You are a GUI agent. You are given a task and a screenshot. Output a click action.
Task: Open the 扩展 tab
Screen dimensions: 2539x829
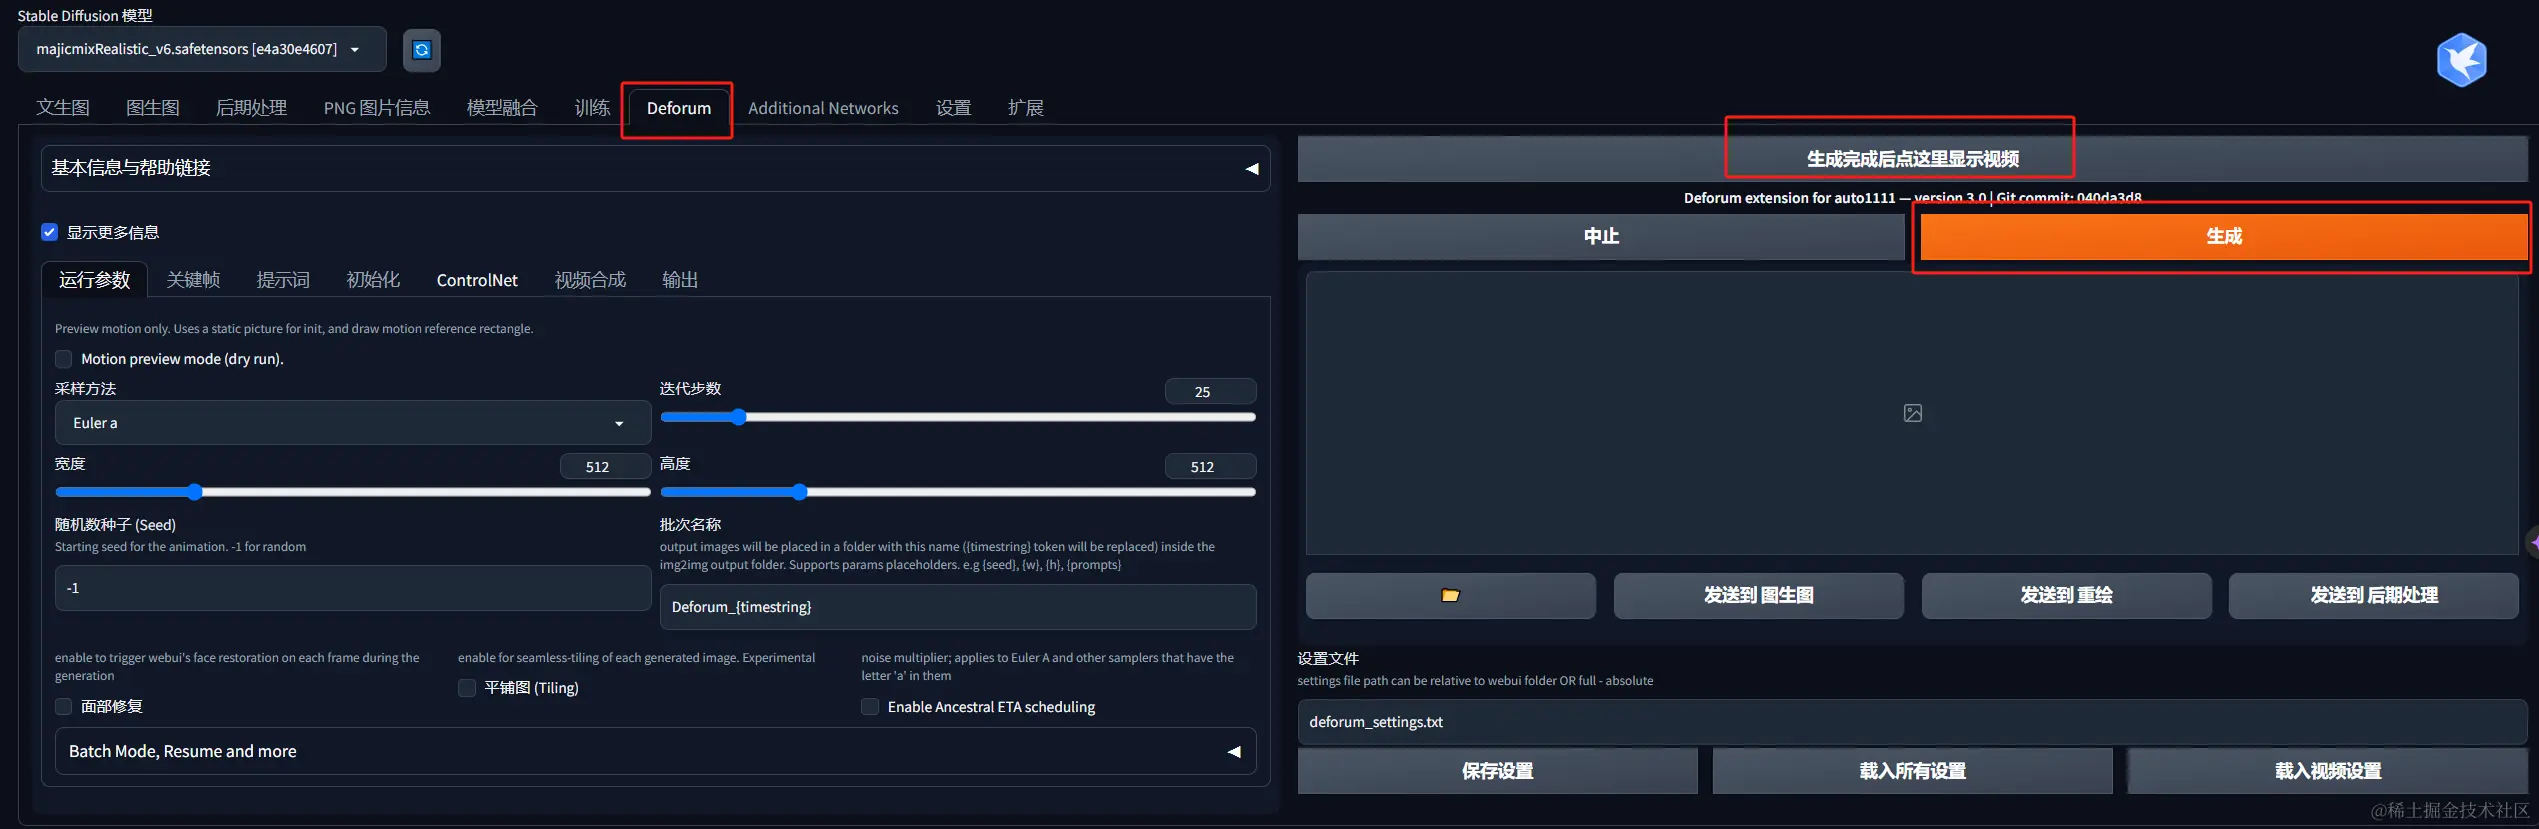pyautogui.click(x=1025, y=108)
